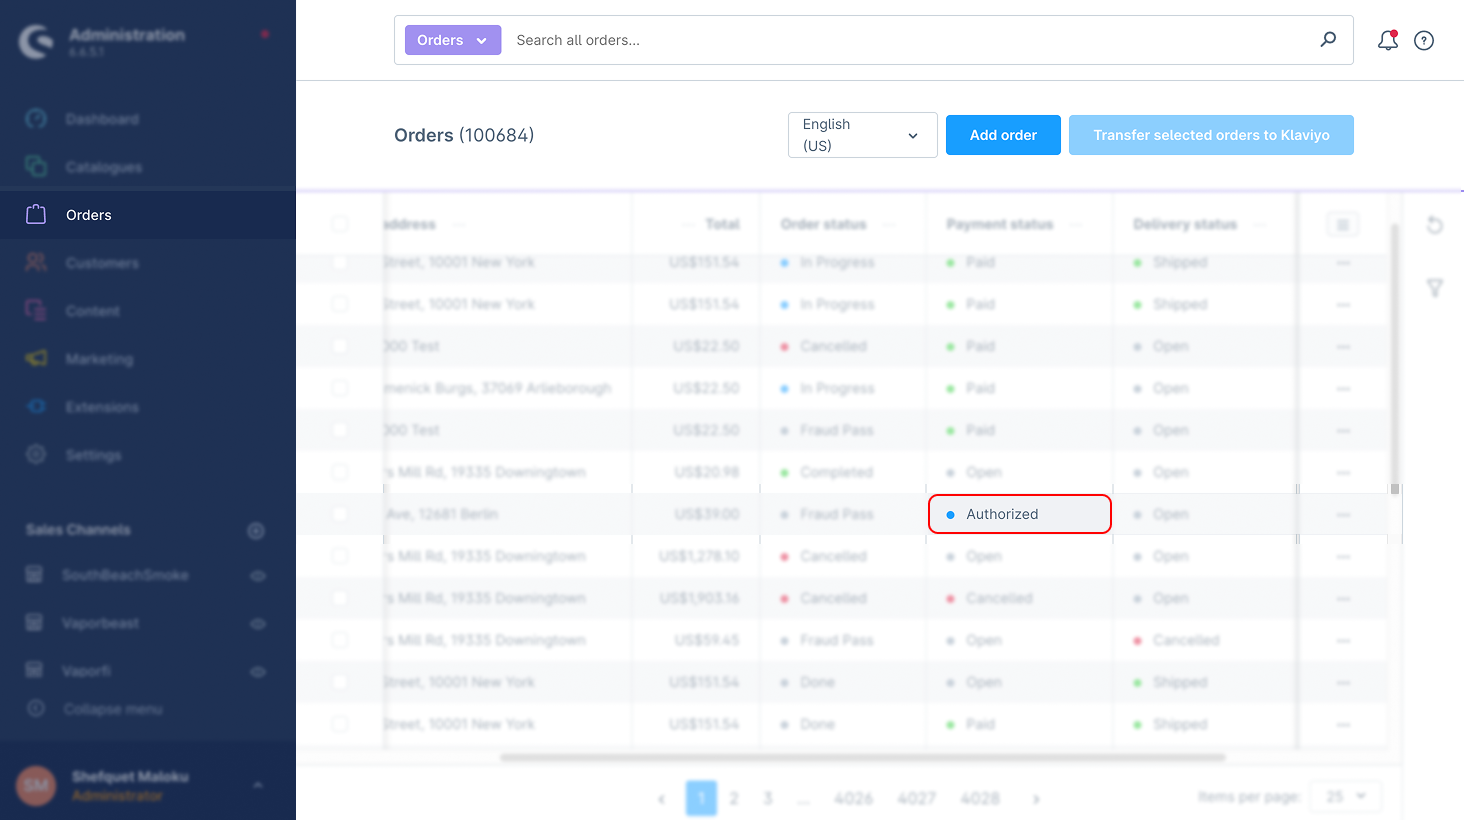Go to Settings in the sidebar

[x=93, y=455]
